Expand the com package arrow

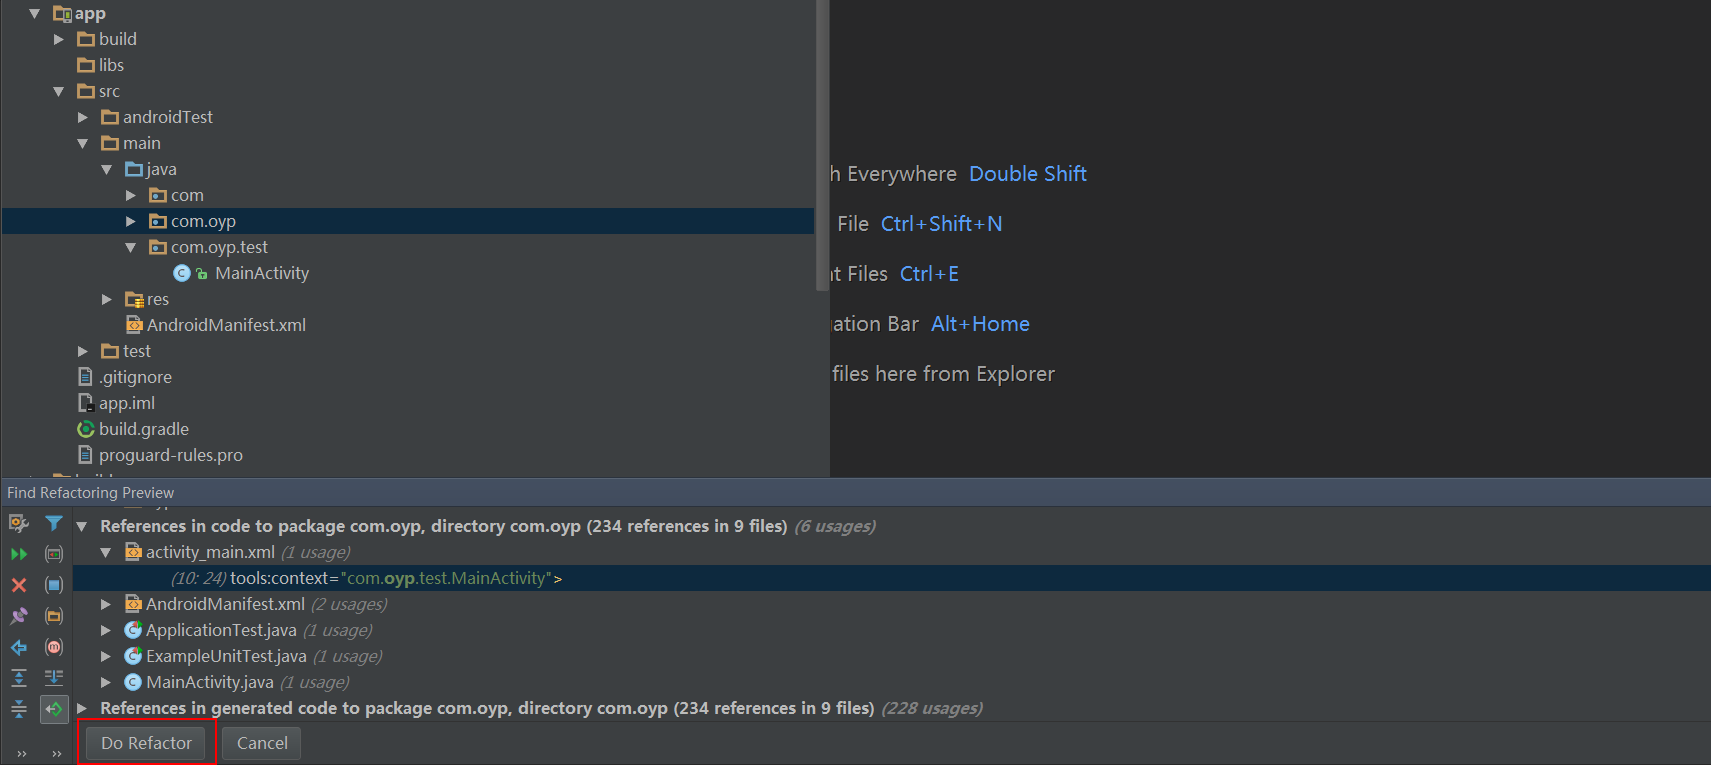click(x=131, y=195)
